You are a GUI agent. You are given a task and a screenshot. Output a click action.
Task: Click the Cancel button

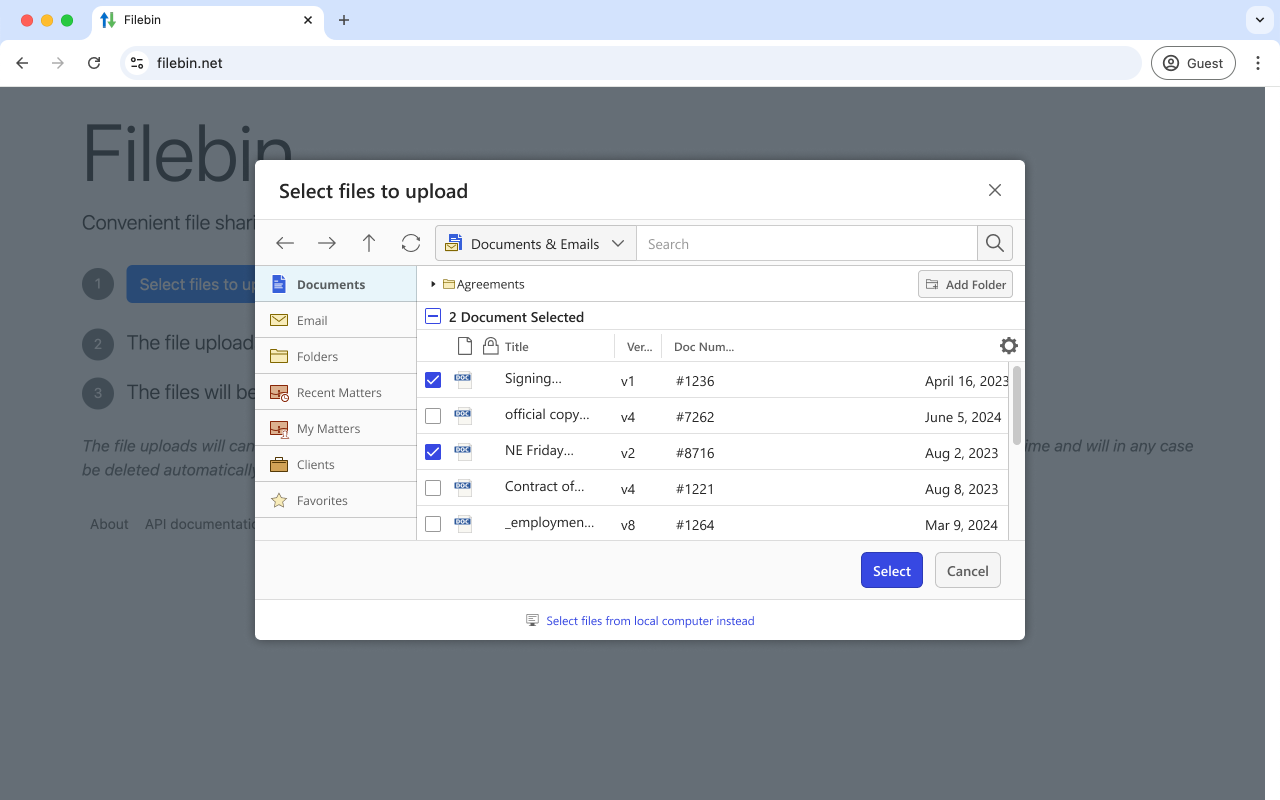tap(968, 570)
